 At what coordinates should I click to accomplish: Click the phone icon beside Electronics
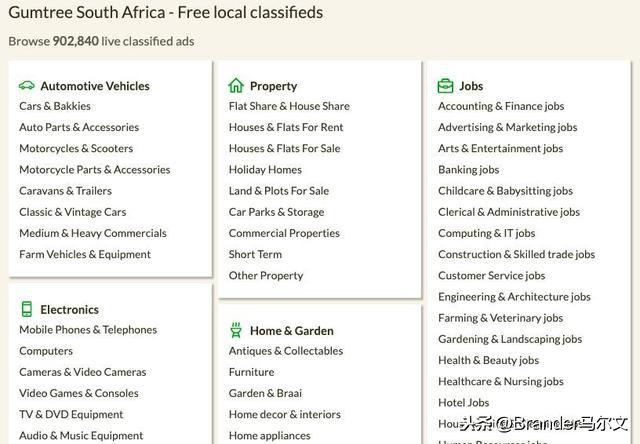pos(27,309)
